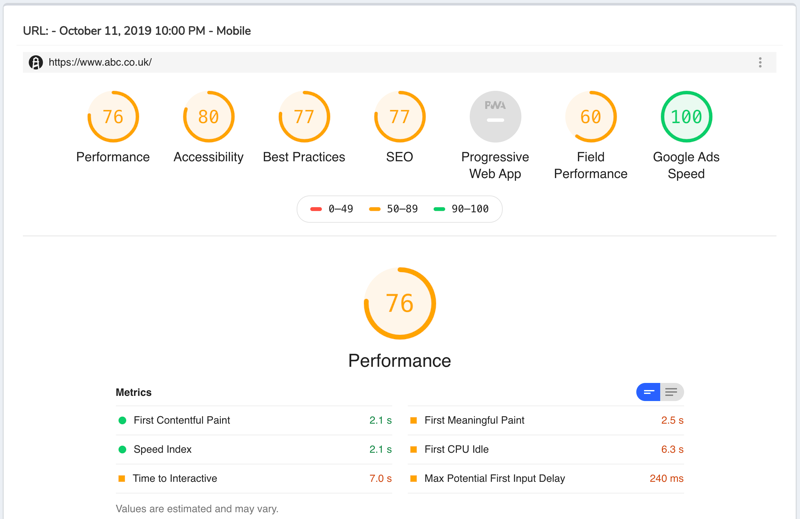Open the Progressive Web App PWA badge

point(495,117)
